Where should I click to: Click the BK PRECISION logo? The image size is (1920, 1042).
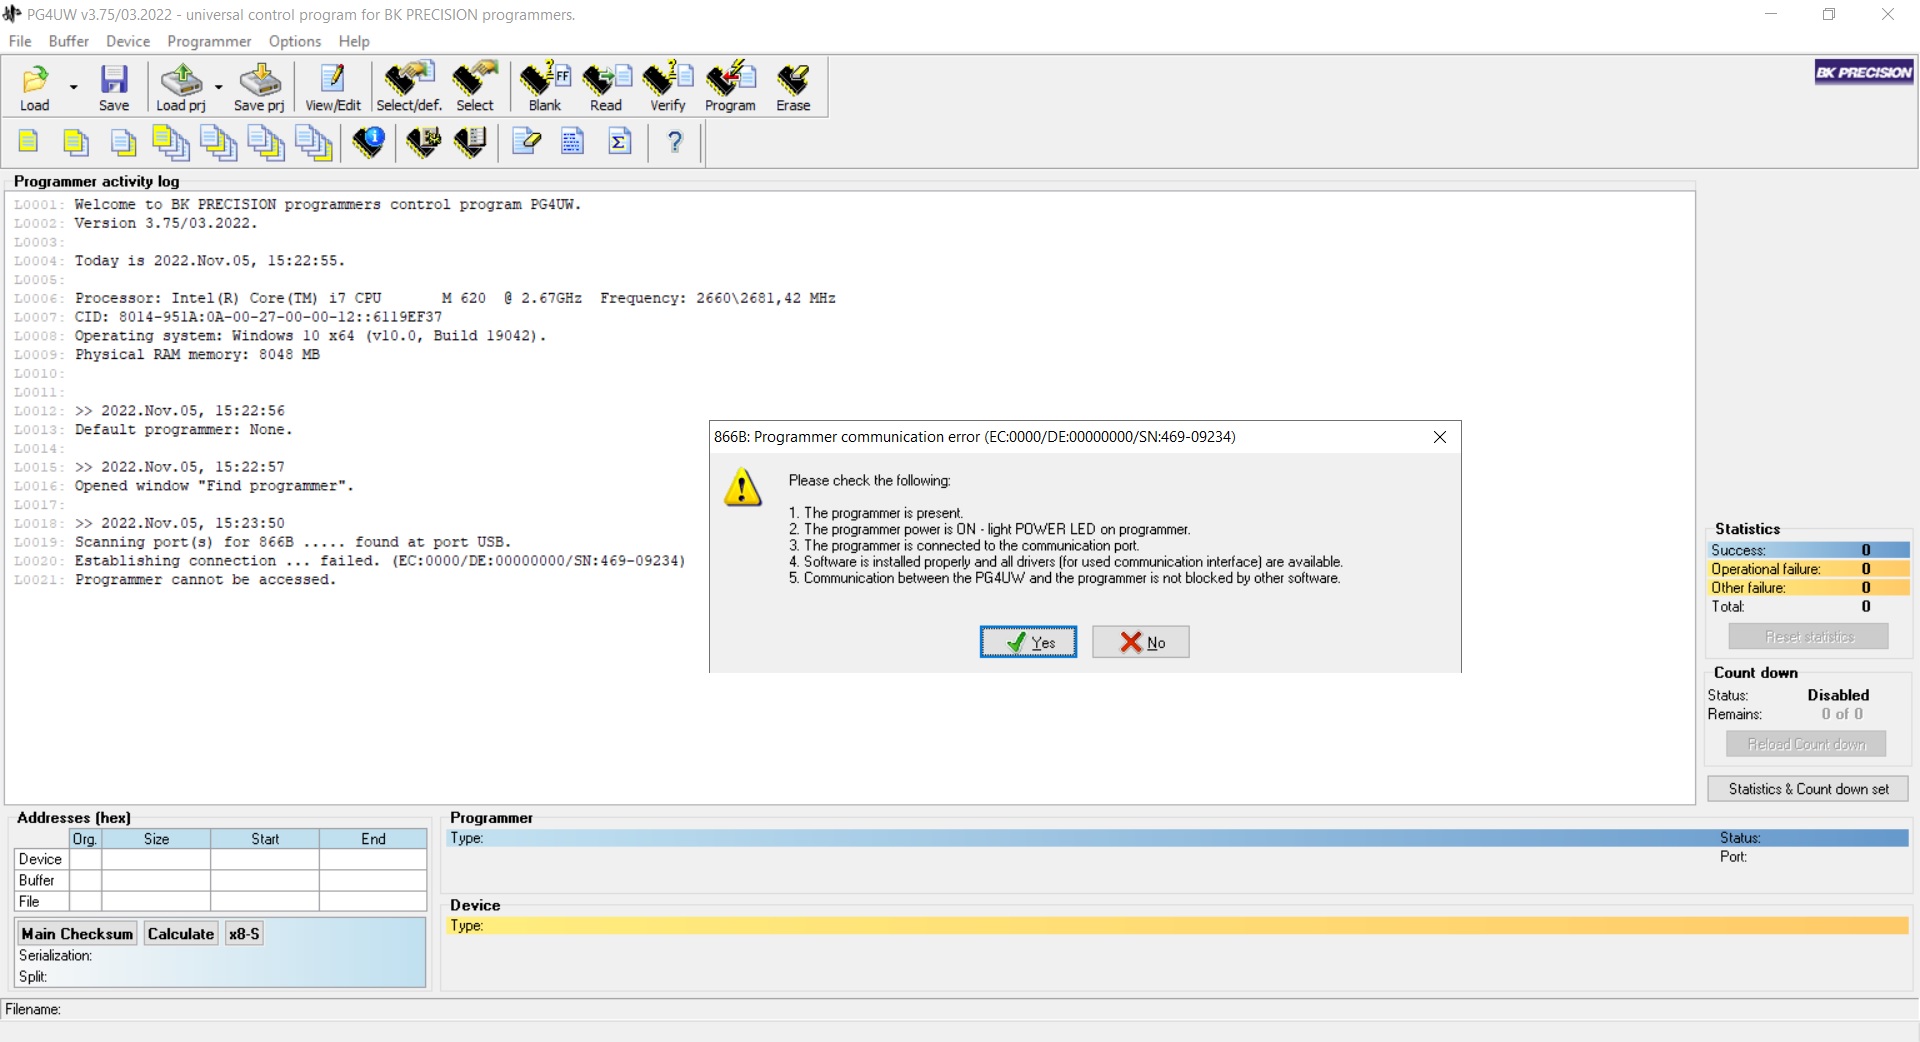pos(1864,72)
